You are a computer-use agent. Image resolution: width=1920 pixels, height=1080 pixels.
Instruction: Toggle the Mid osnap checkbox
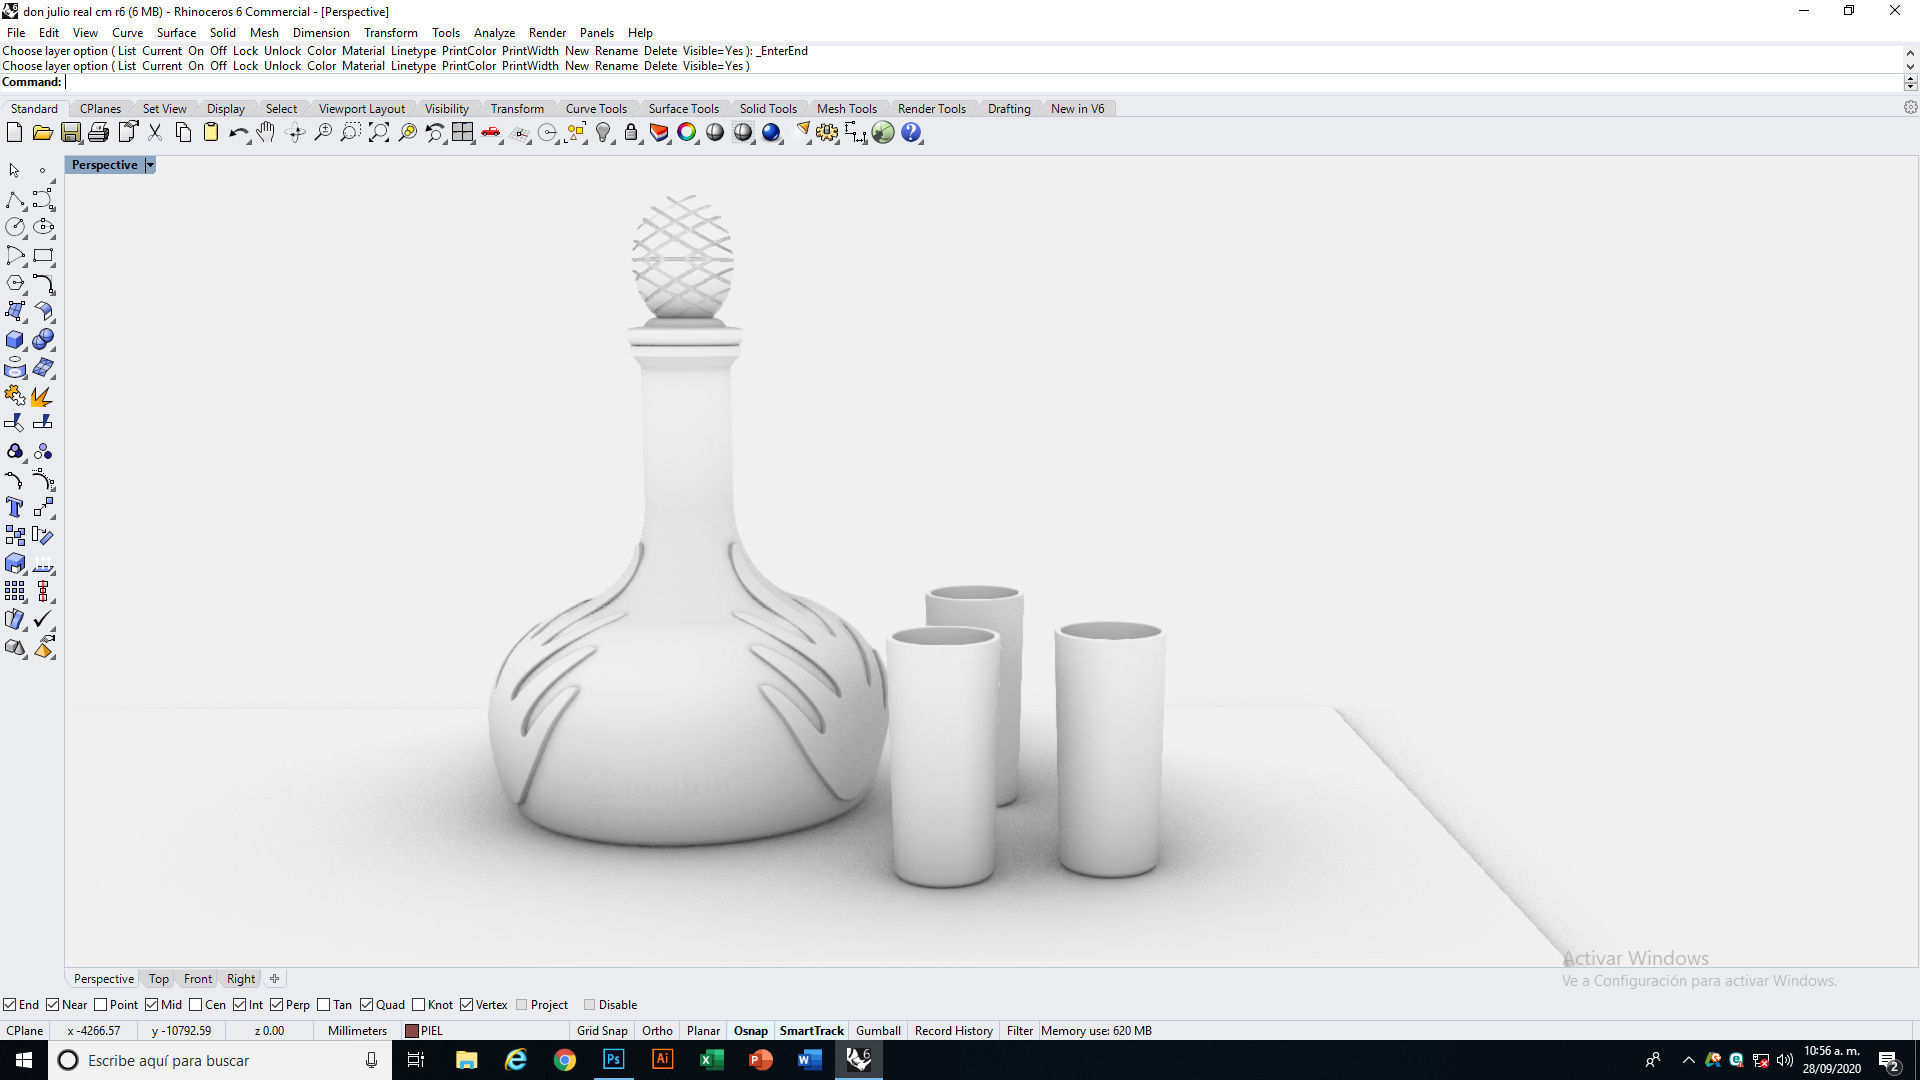tap(152, 1005)
